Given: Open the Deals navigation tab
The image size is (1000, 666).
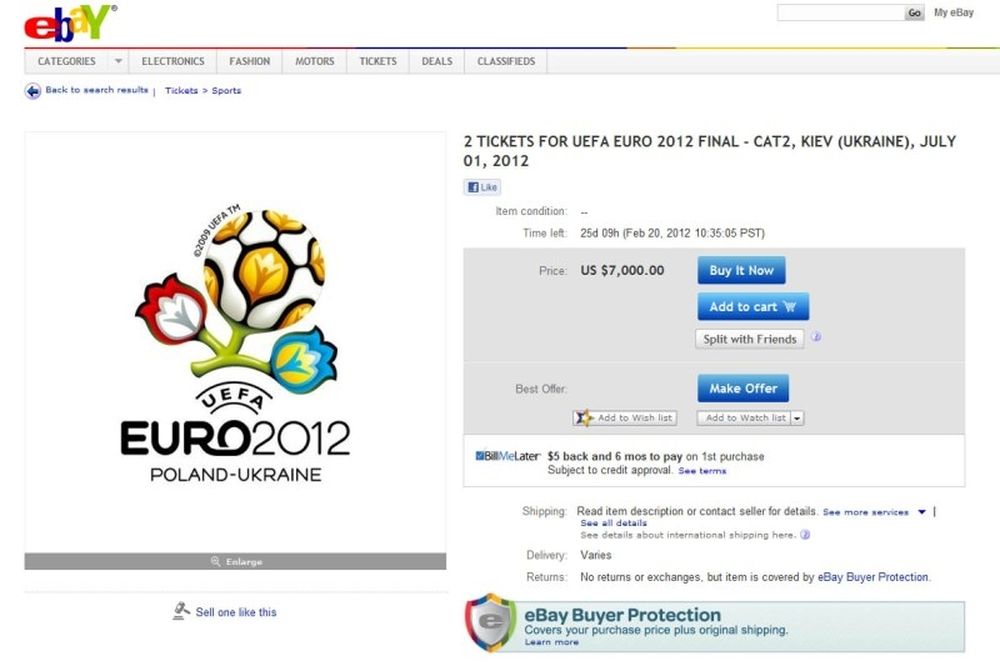Looking at the screenshot, I should click(x=437, y=62).
